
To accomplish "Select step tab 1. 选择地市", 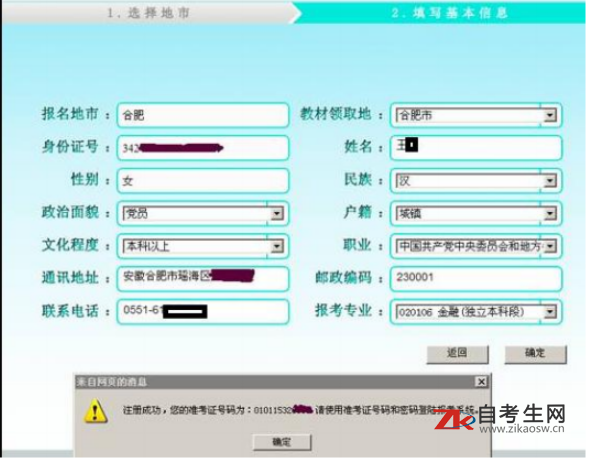I will point(148,13).
